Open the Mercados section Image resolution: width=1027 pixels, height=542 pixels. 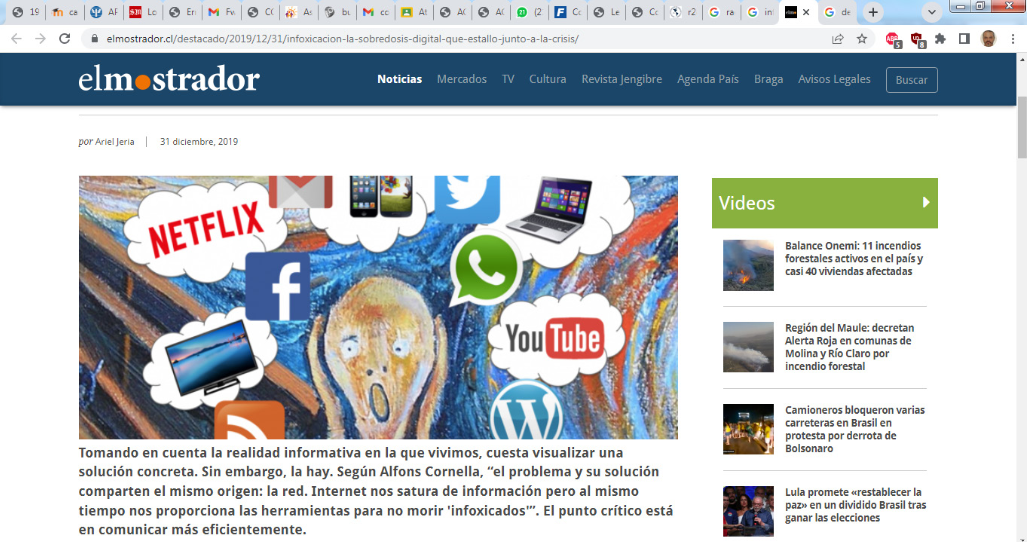pyautogui.click(x=462, y=79)
